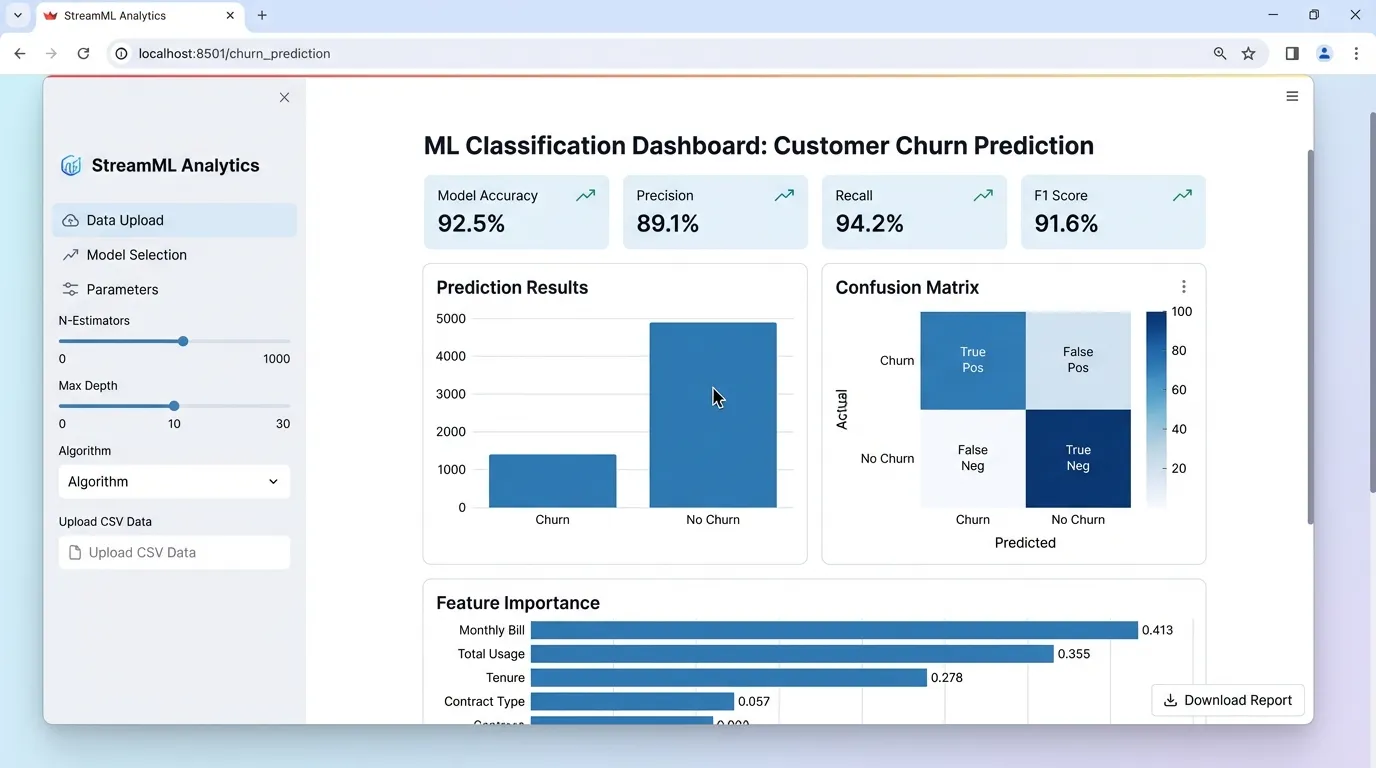Click the StreamML Analytics logo icon
This screenshot has width=1376, height=768.
(71, 166)
